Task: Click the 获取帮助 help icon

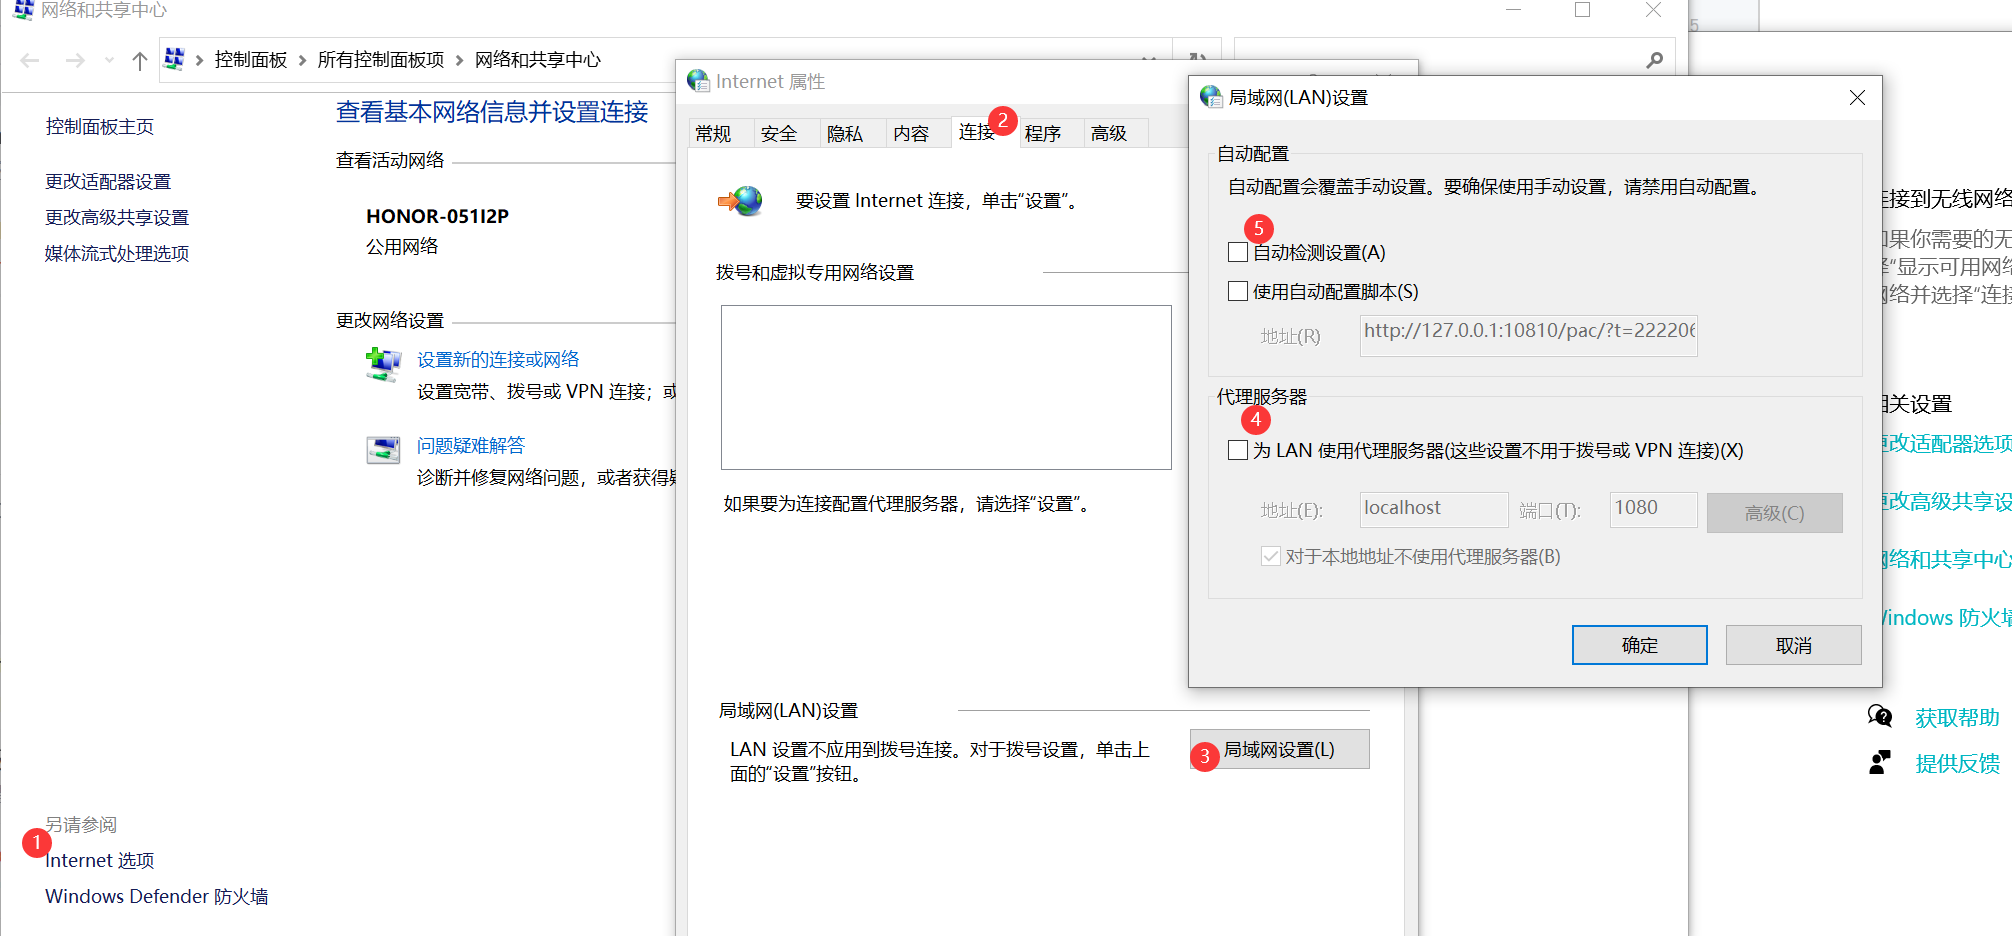Action: (x=1880, y=716)
